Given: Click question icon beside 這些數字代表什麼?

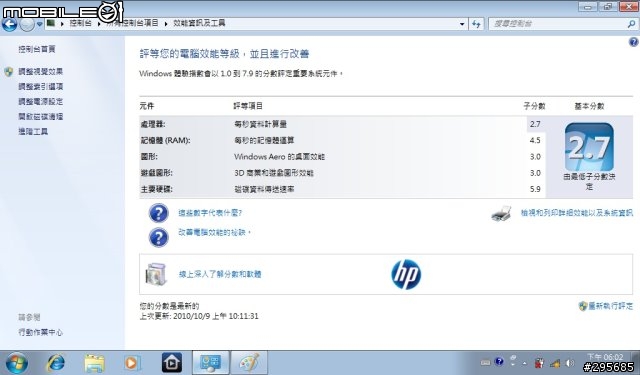Looking at the screenshot, I should click(x=158, y=213).
